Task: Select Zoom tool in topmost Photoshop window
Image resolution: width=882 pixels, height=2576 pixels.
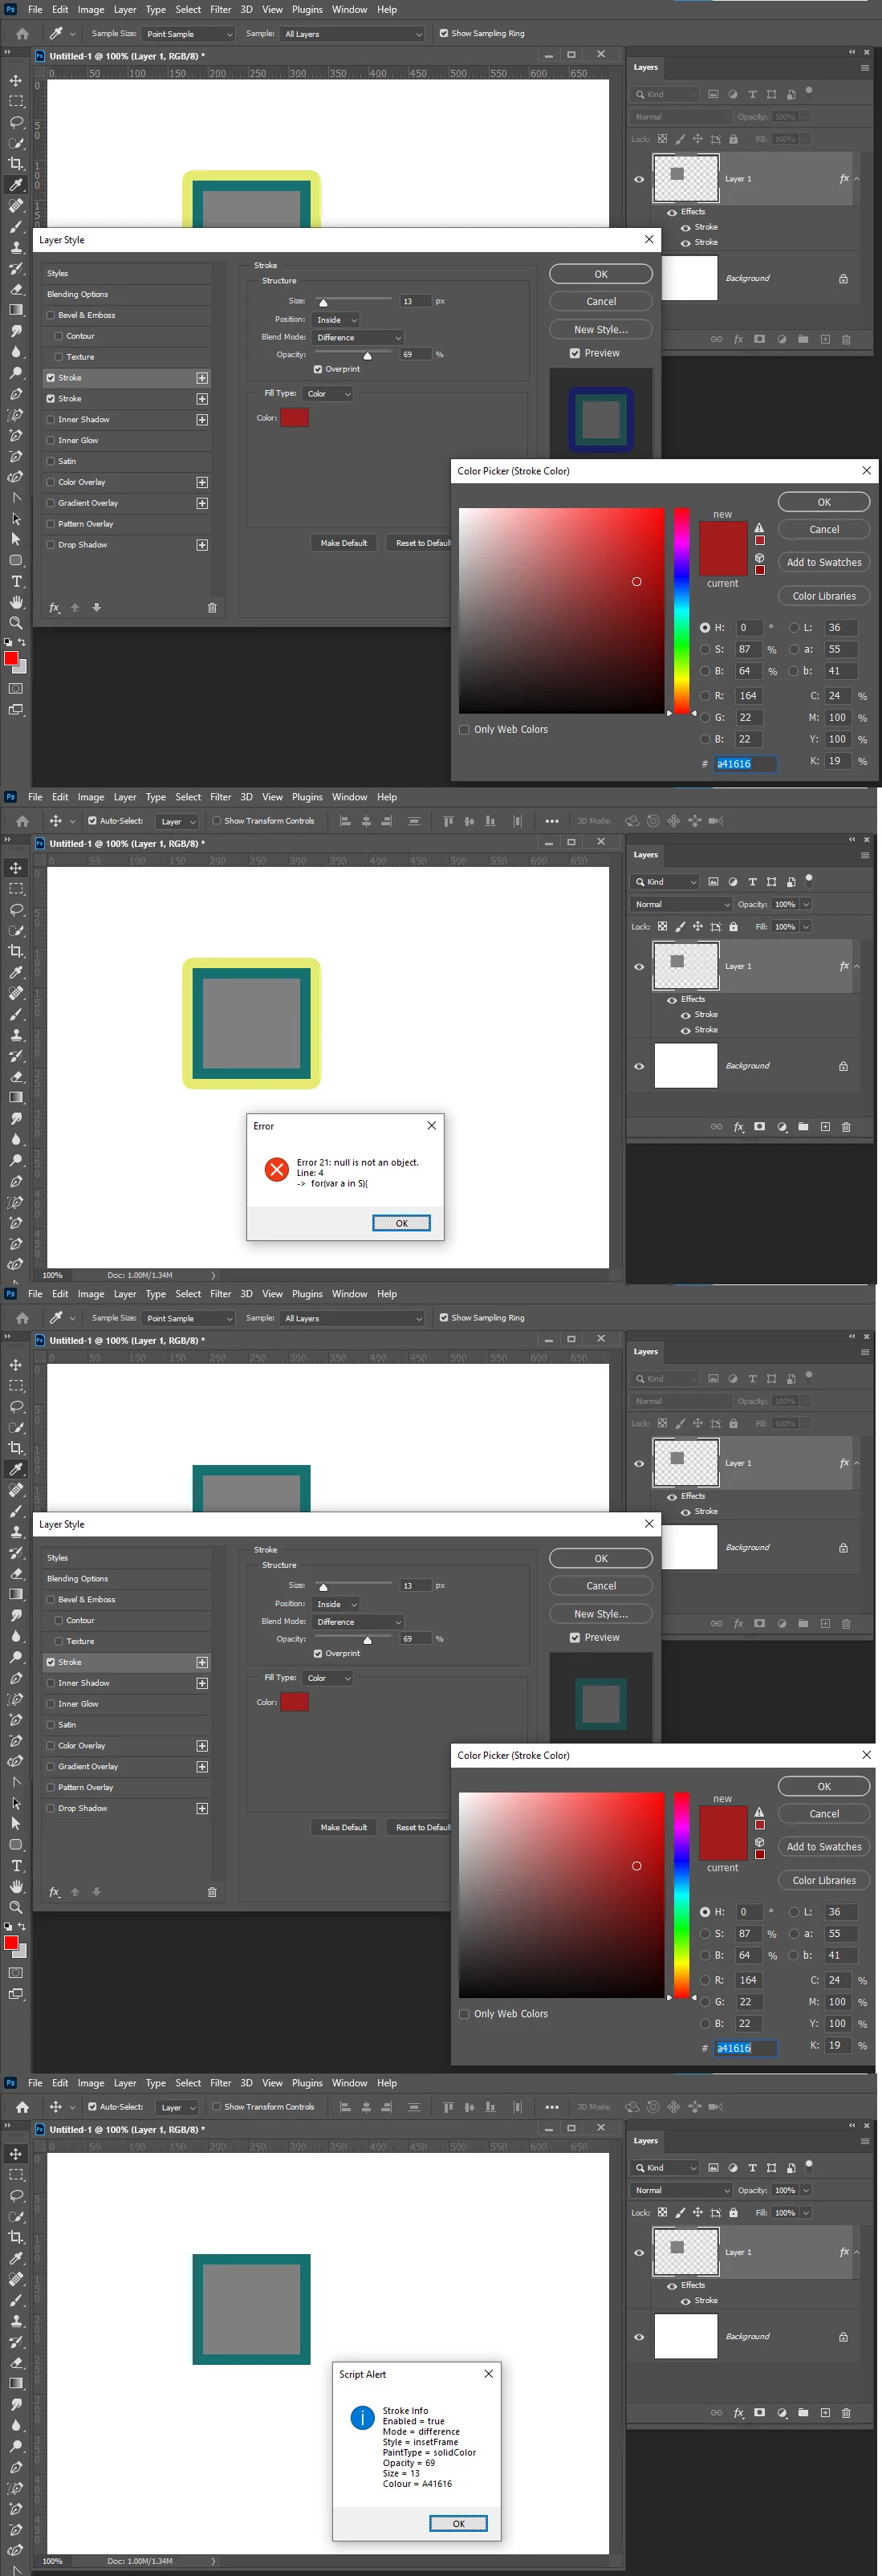Action: 16,622
